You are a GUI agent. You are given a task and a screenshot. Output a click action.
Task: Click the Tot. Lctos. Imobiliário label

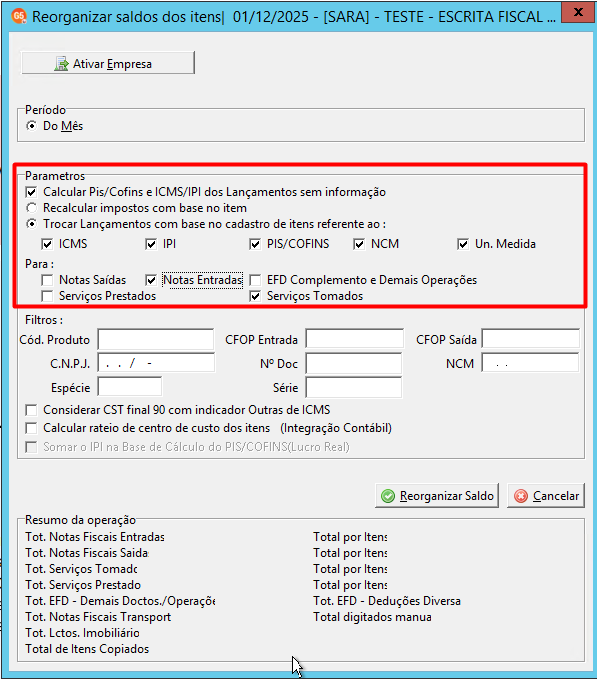82,633
